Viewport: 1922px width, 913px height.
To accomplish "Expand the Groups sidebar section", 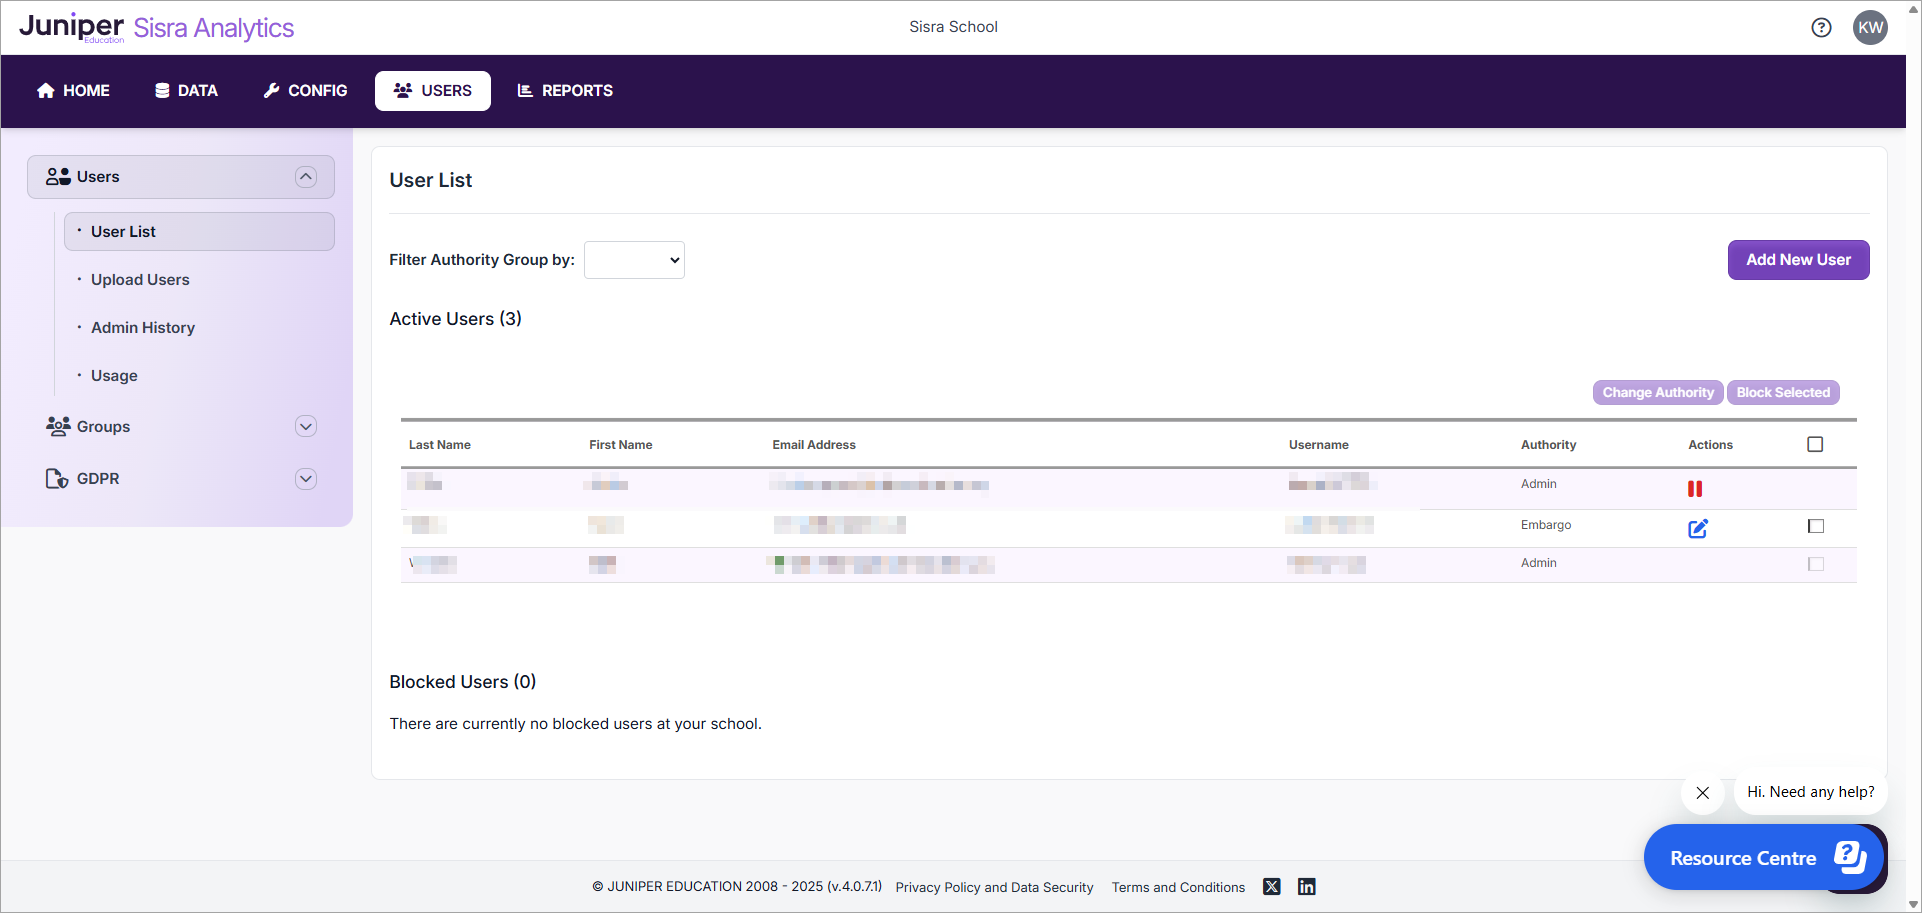I will pyautogui.click(x=306, y=427).
